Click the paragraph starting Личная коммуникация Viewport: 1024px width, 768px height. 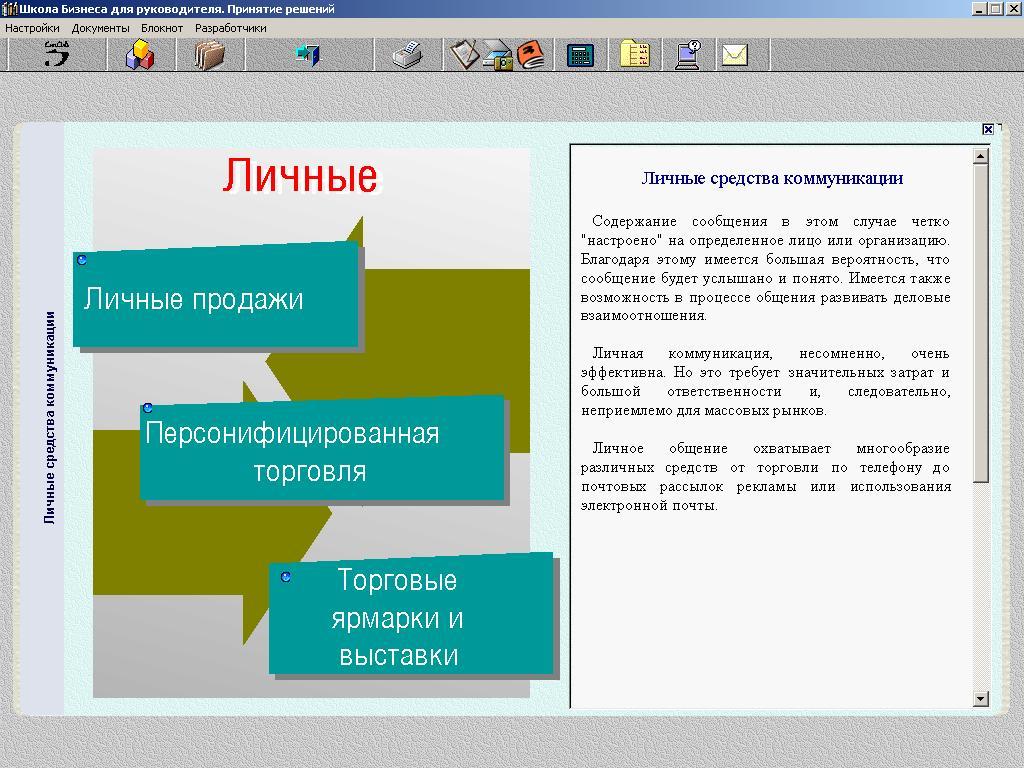click(x=765, y=382)
